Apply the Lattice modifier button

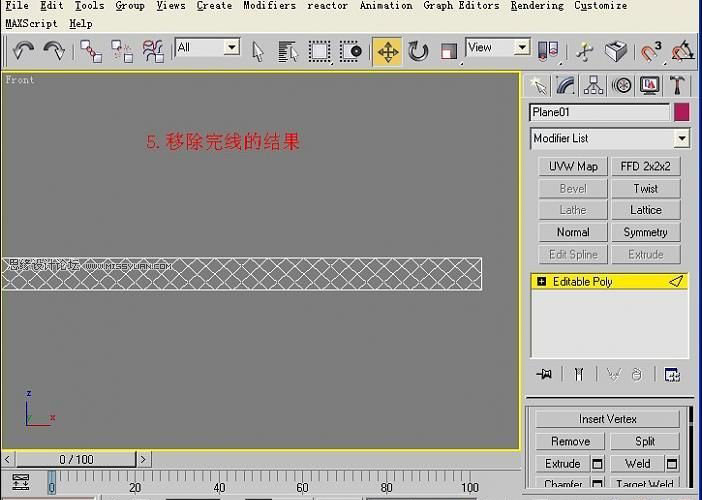(646, 210)
